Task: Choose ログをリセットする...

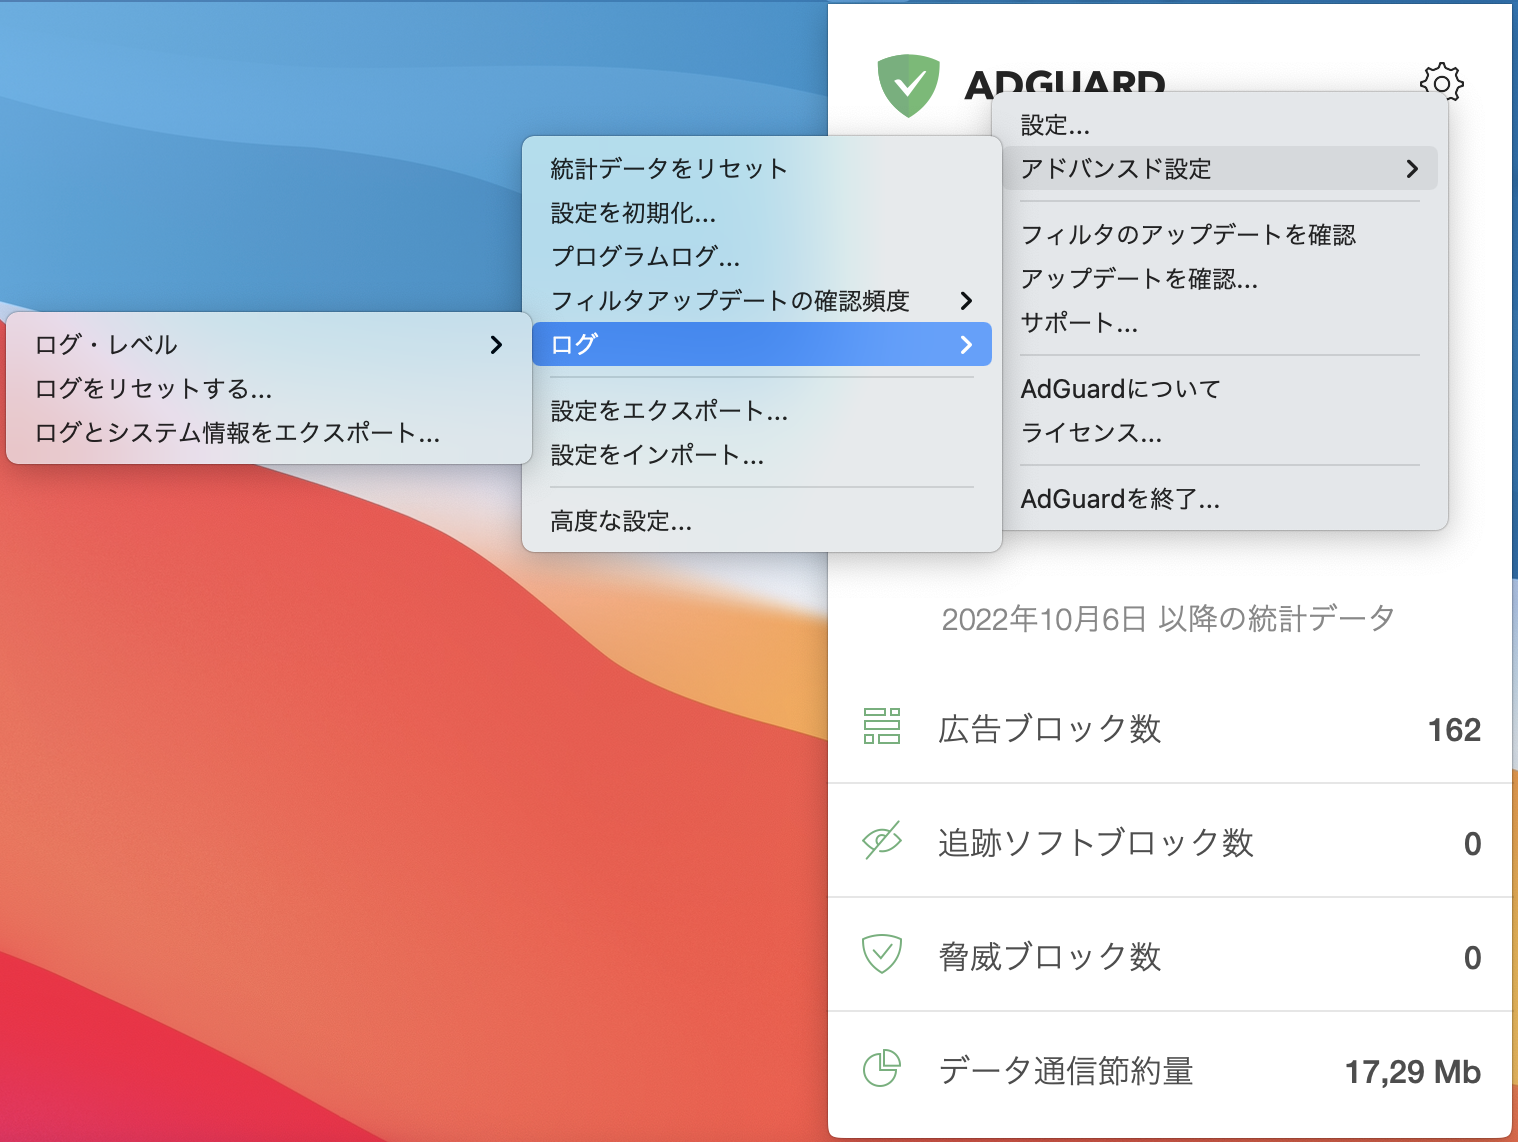Action: coord(269,388)
